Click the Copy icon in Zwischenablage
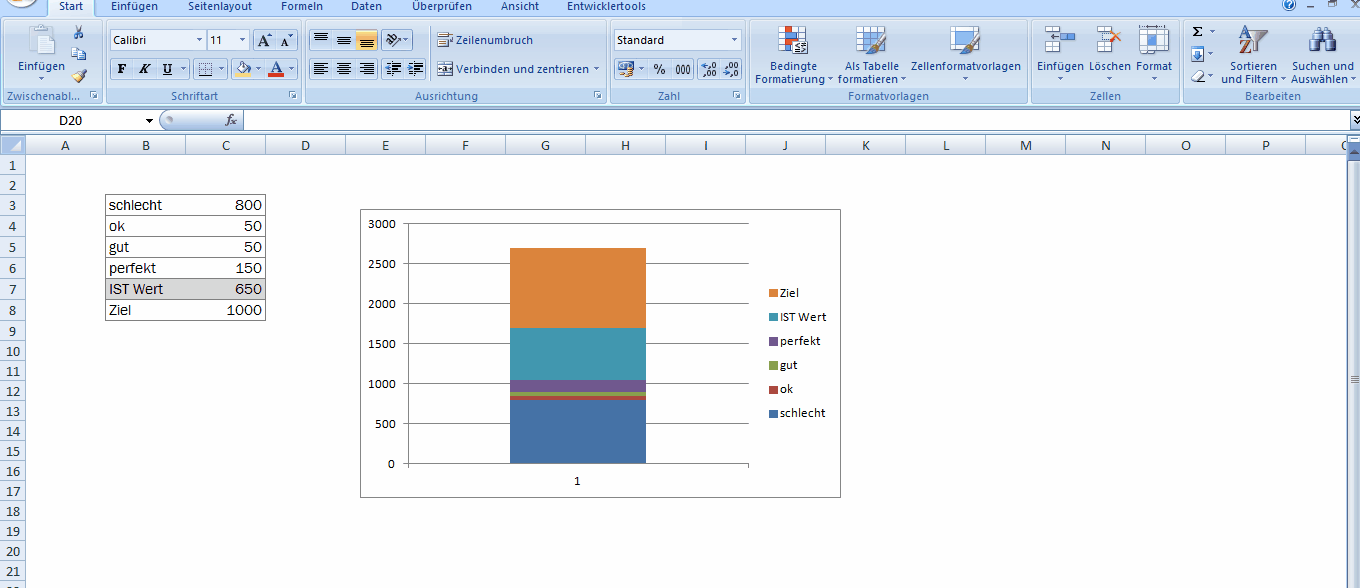 79,53
